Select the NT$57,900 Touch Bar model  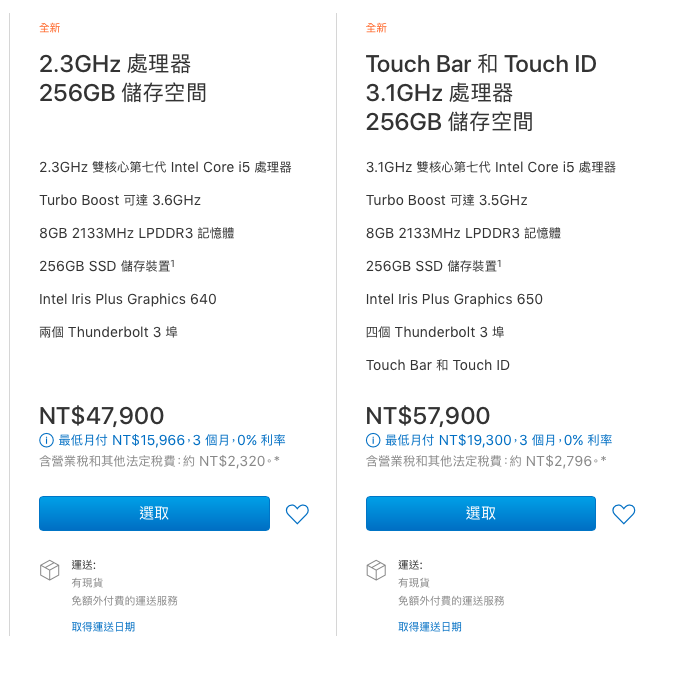click(x=481, y=513)
